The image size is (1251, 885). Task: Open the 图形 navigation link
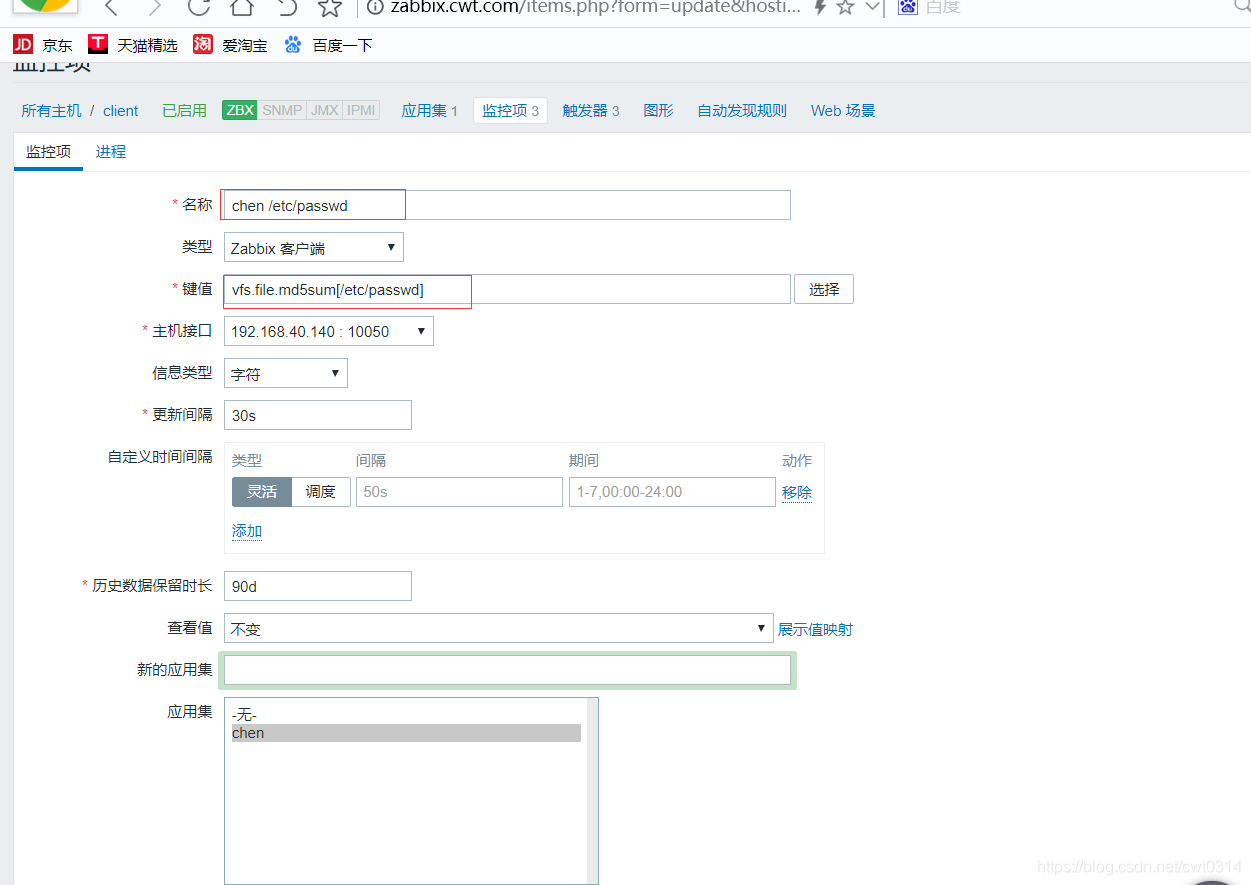point(658,111)
